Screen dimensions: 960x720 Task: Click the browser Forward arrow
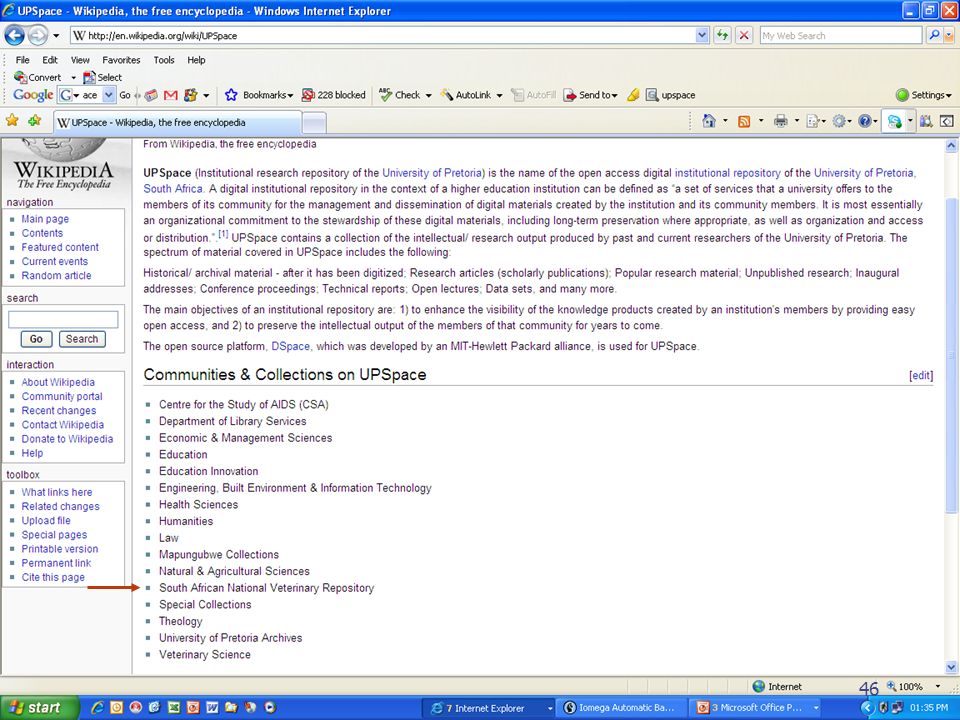pyautogui.click(x=38, y=36)
